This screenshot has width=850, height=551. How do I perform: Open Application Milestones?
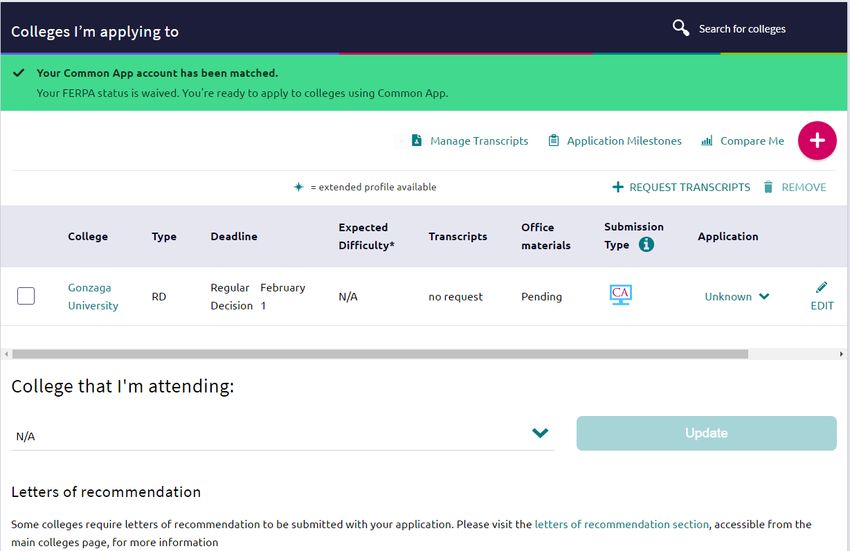click(624, 141)
